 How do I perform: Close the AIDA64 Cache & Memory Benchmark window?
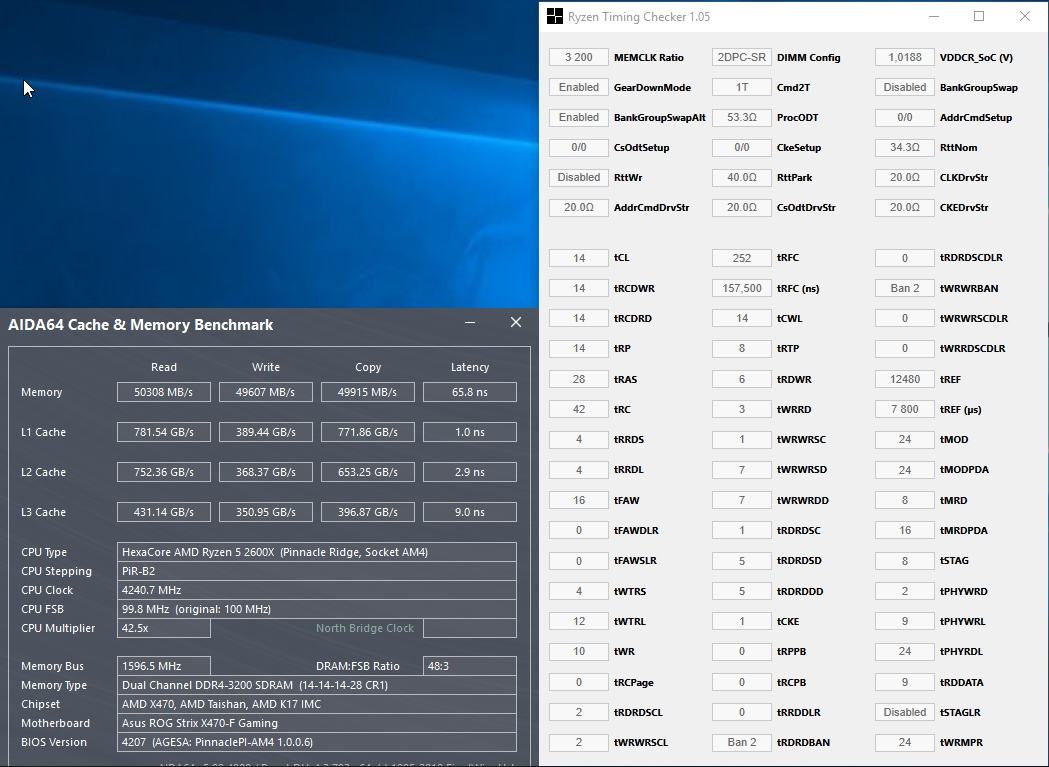coord(516,323)
